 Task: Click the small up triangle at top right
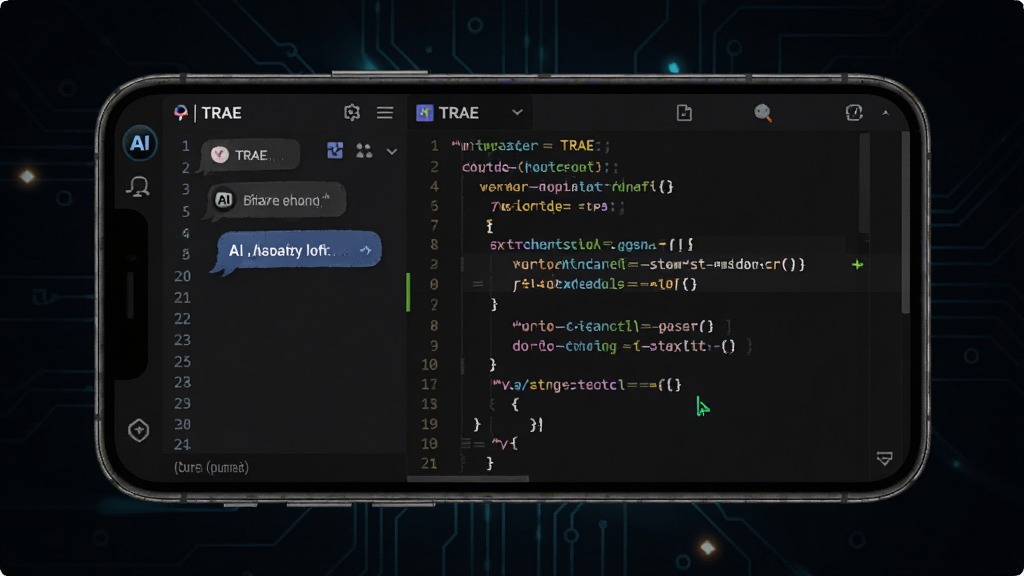[886, 113]
